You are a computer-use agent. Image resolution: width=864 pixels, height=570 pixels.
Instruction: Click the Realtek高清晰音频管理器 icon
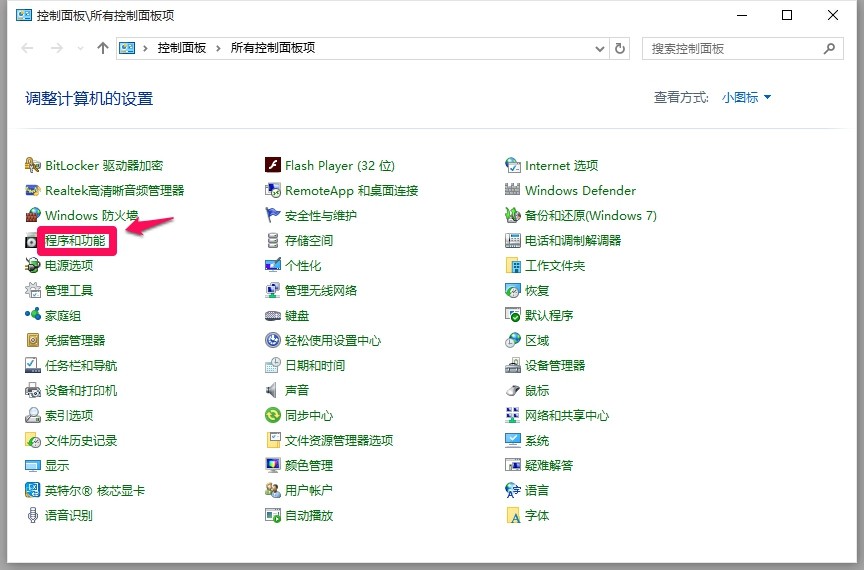[x=33, y=190]
